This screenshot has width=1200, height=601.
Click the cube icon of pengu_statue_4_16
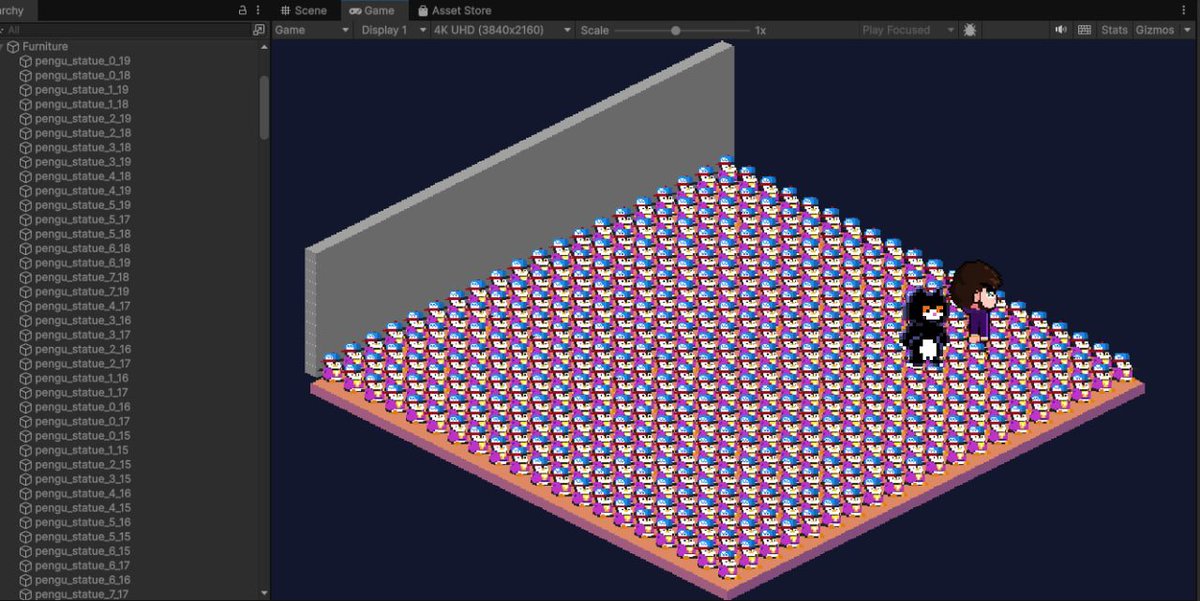click(x=26, y=493)
